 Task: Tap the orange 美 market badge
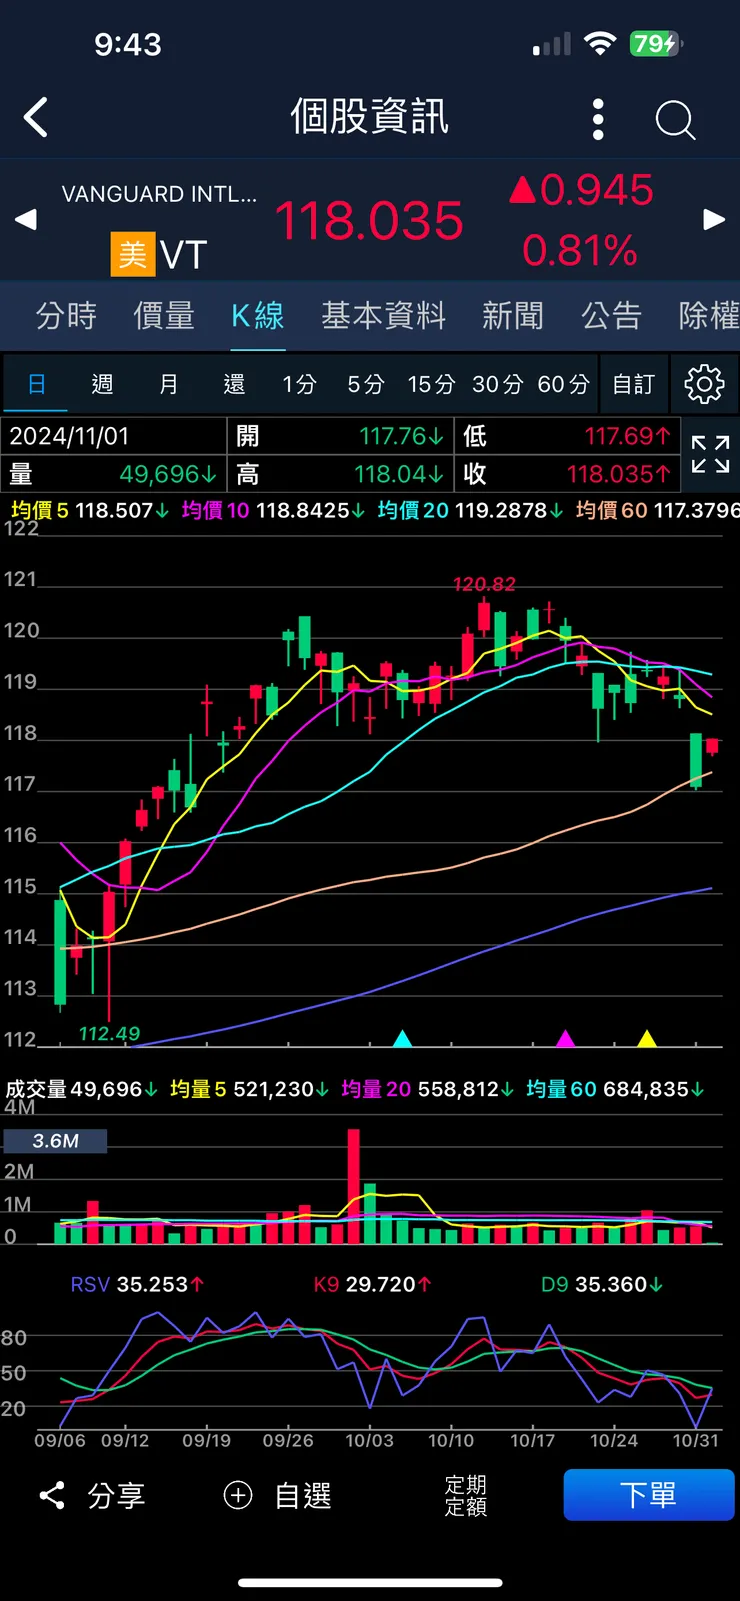pos(133,254)
